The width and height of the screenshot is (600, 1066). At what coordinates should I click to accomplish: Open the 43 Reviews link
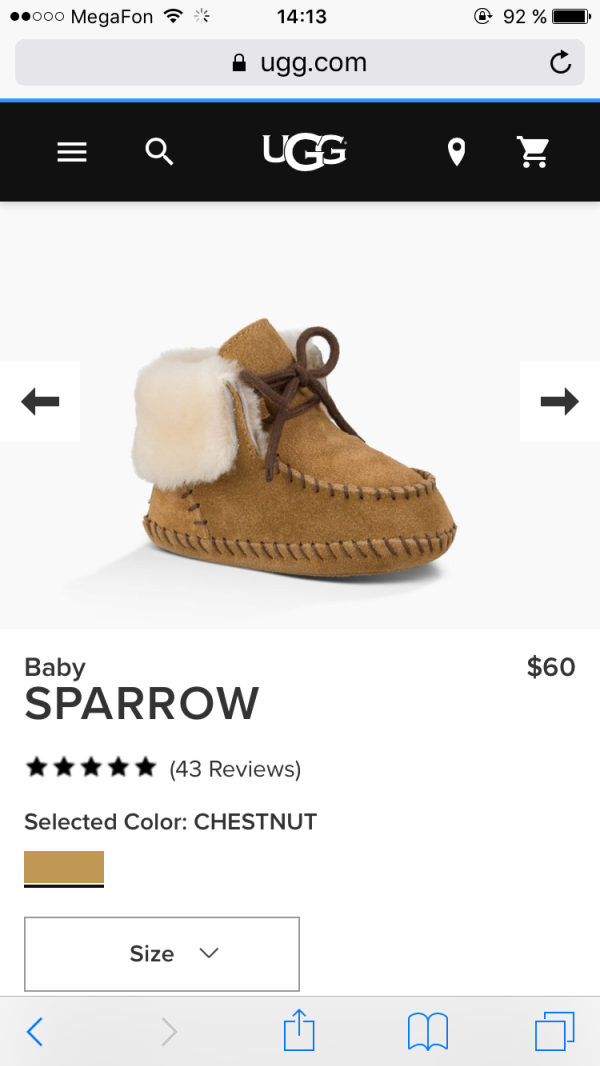point(235,769)
